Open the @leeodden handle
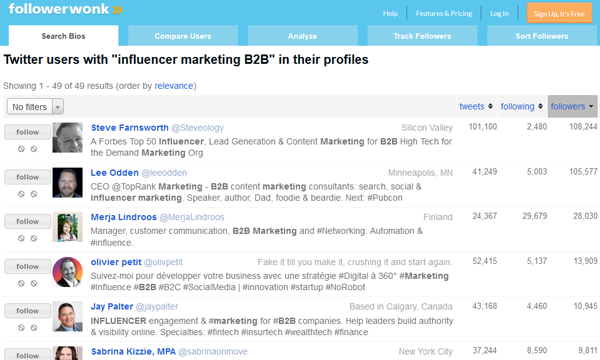600x360 pixels. point(164,173)
